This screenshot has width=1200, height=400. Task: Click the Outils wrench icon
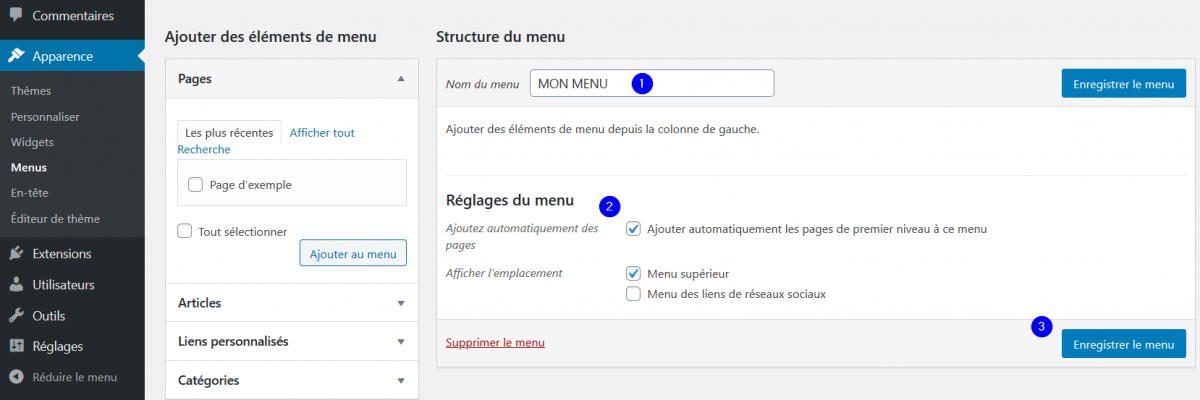(x=16, y=316)
